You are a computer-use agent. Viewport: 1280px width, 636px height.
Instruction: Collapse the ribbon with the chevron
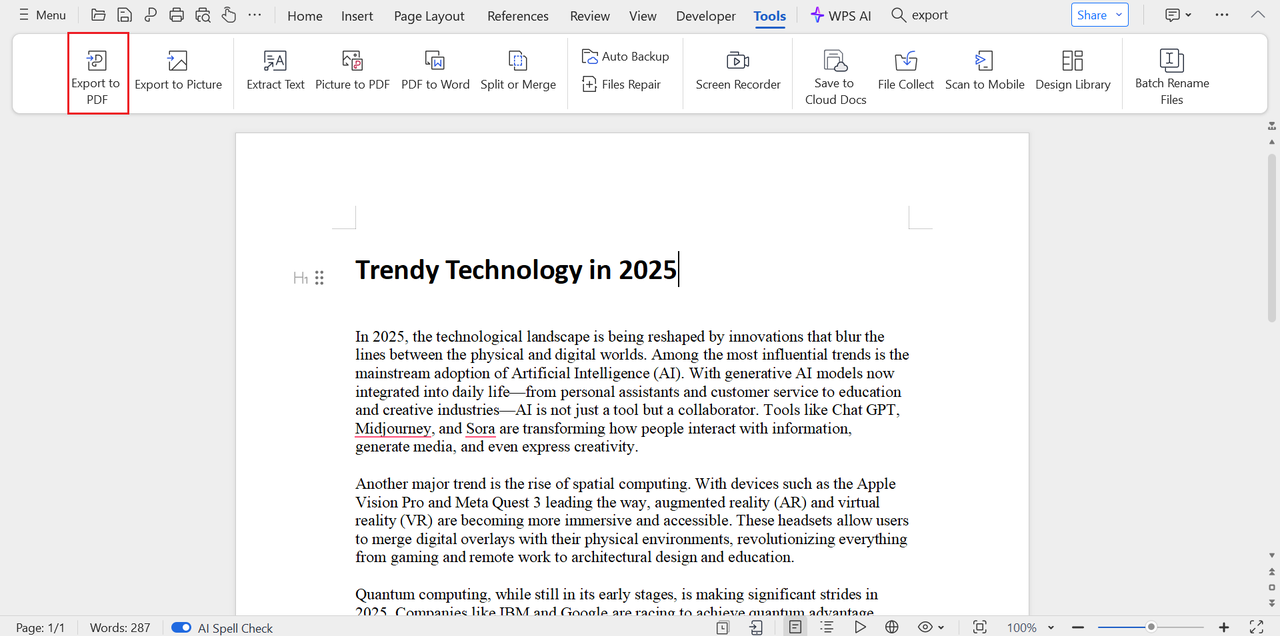[x=1256, y=15]
